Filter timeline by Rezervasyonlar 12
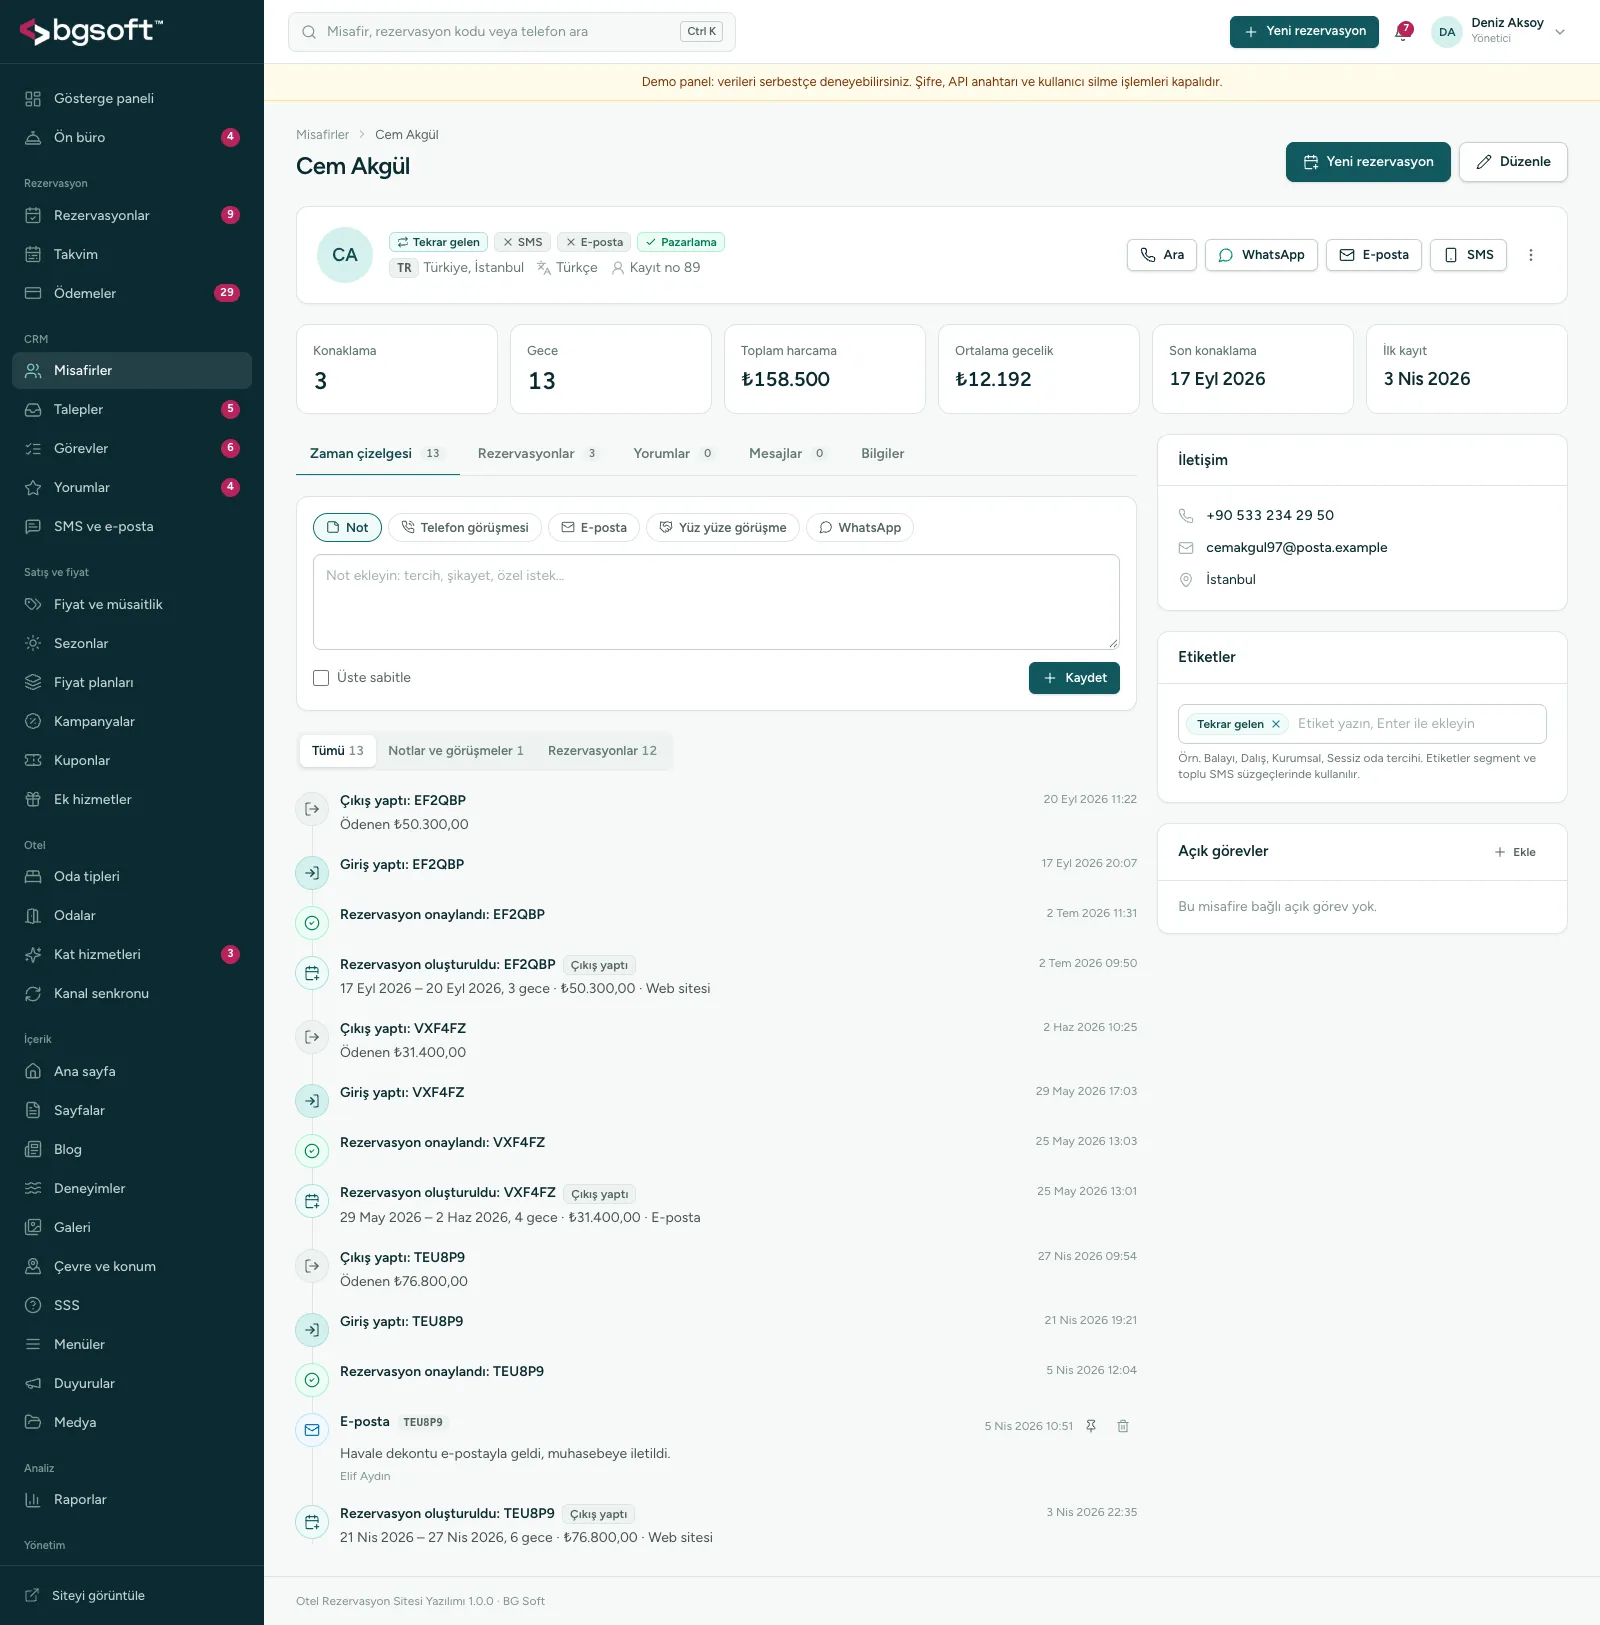1600x1625 pixels. (602, 751)
